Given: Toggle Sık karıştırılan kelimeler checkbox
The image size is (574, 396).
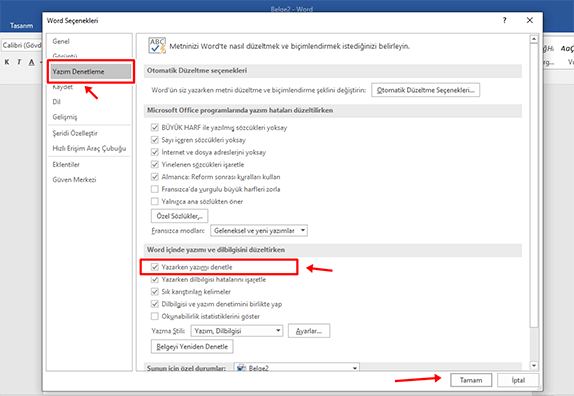Looking at the screenshot, I should click(155, 292).
